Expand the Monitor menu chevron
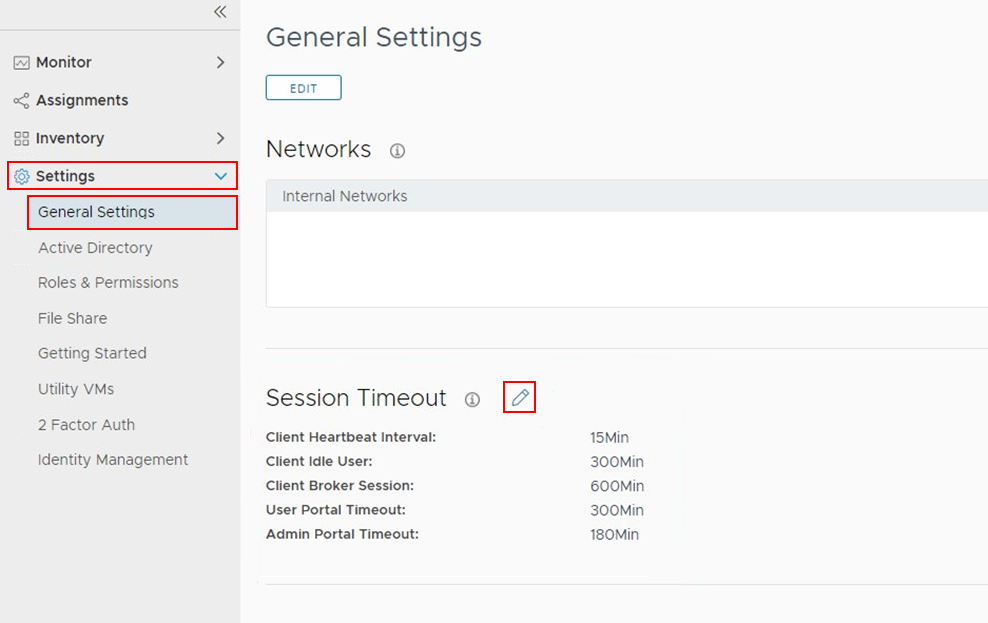The image size is (988, 623). tap(220, 63)
